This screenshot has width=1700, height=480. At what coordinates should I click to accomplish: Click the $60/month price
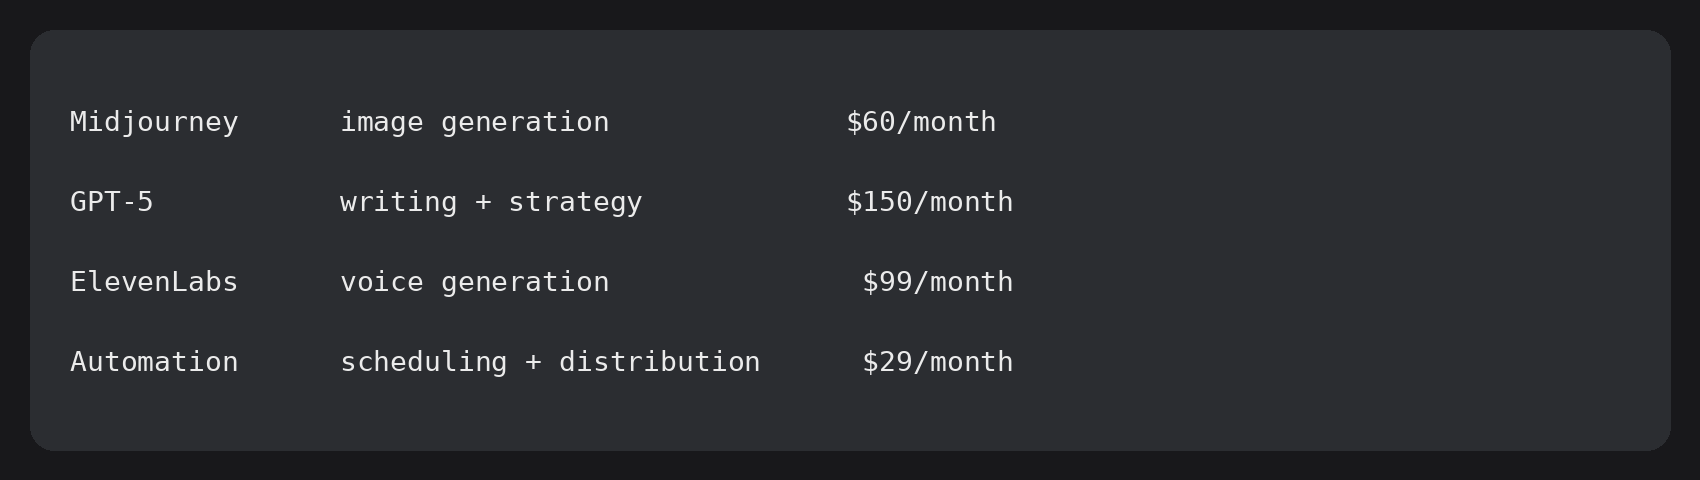click(921, 122)
